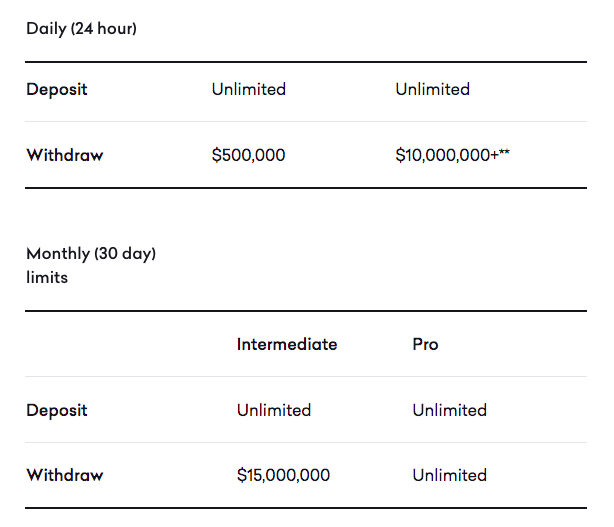Select the Pro column header

pyautogui.click(x=425, y=344)
